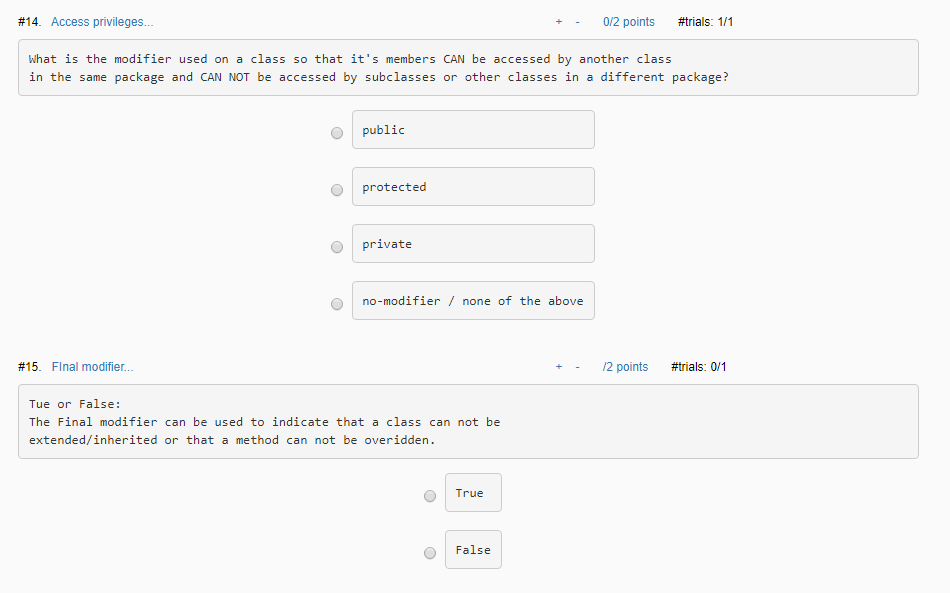Select the "private" radio button
950x593 pixels.
point(337,246)
